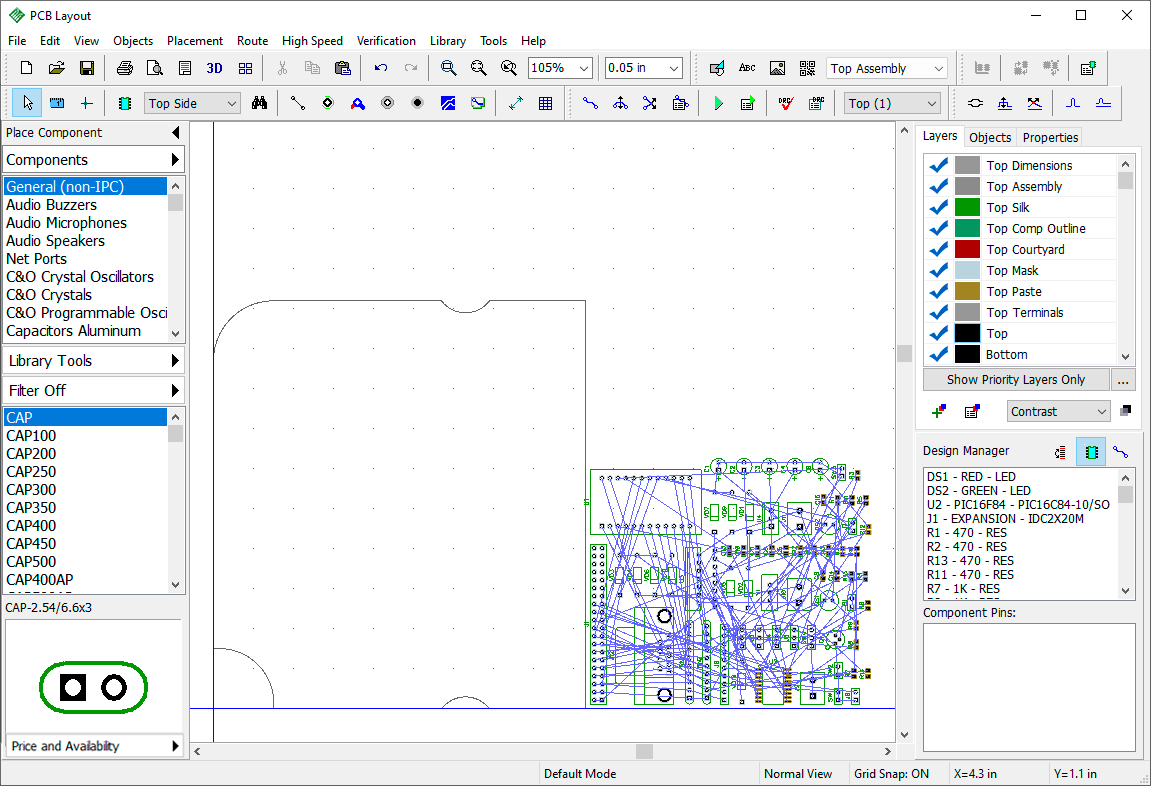Toggle visibility of Top Dimensions layer

pos(938,165)
